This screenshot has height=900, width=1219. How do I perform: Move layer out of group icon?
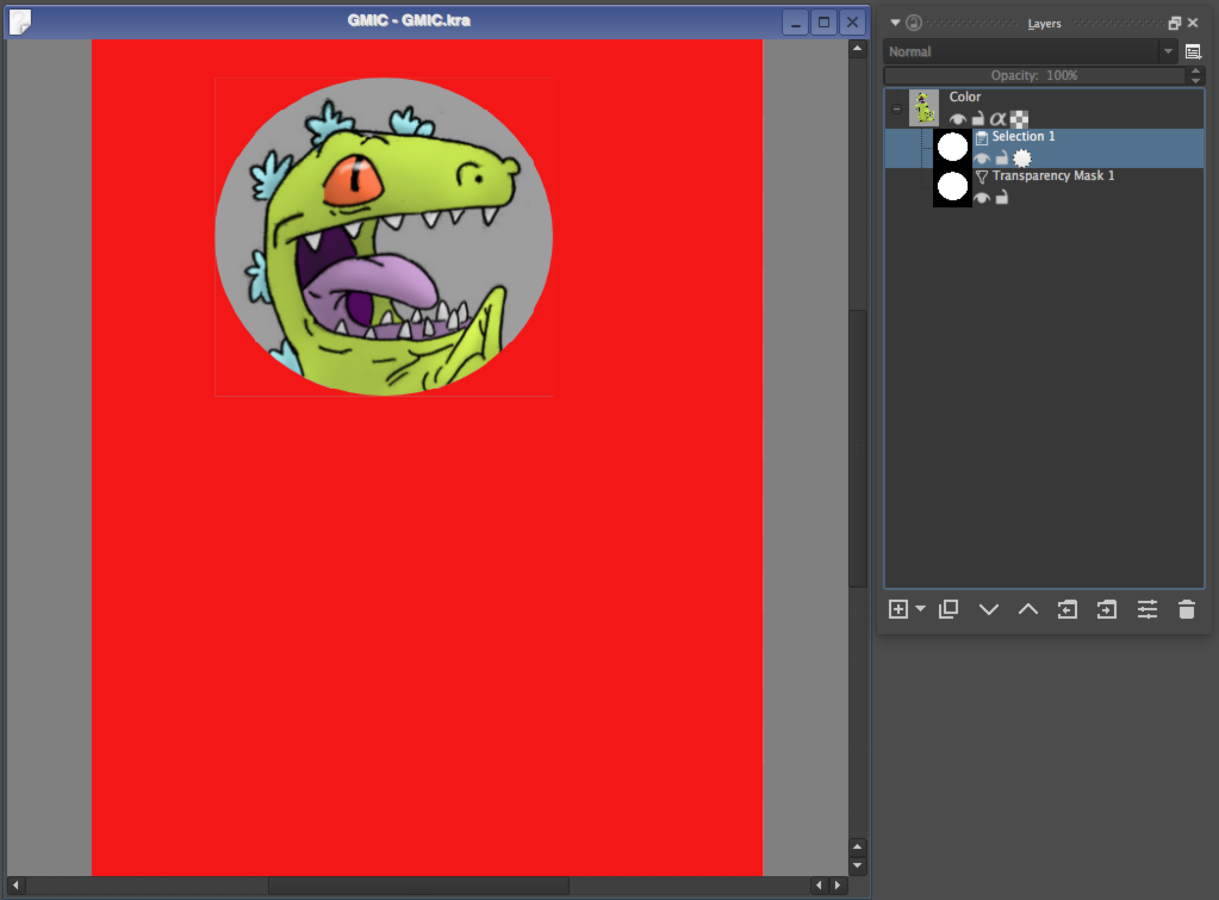tap(1067, 609)
